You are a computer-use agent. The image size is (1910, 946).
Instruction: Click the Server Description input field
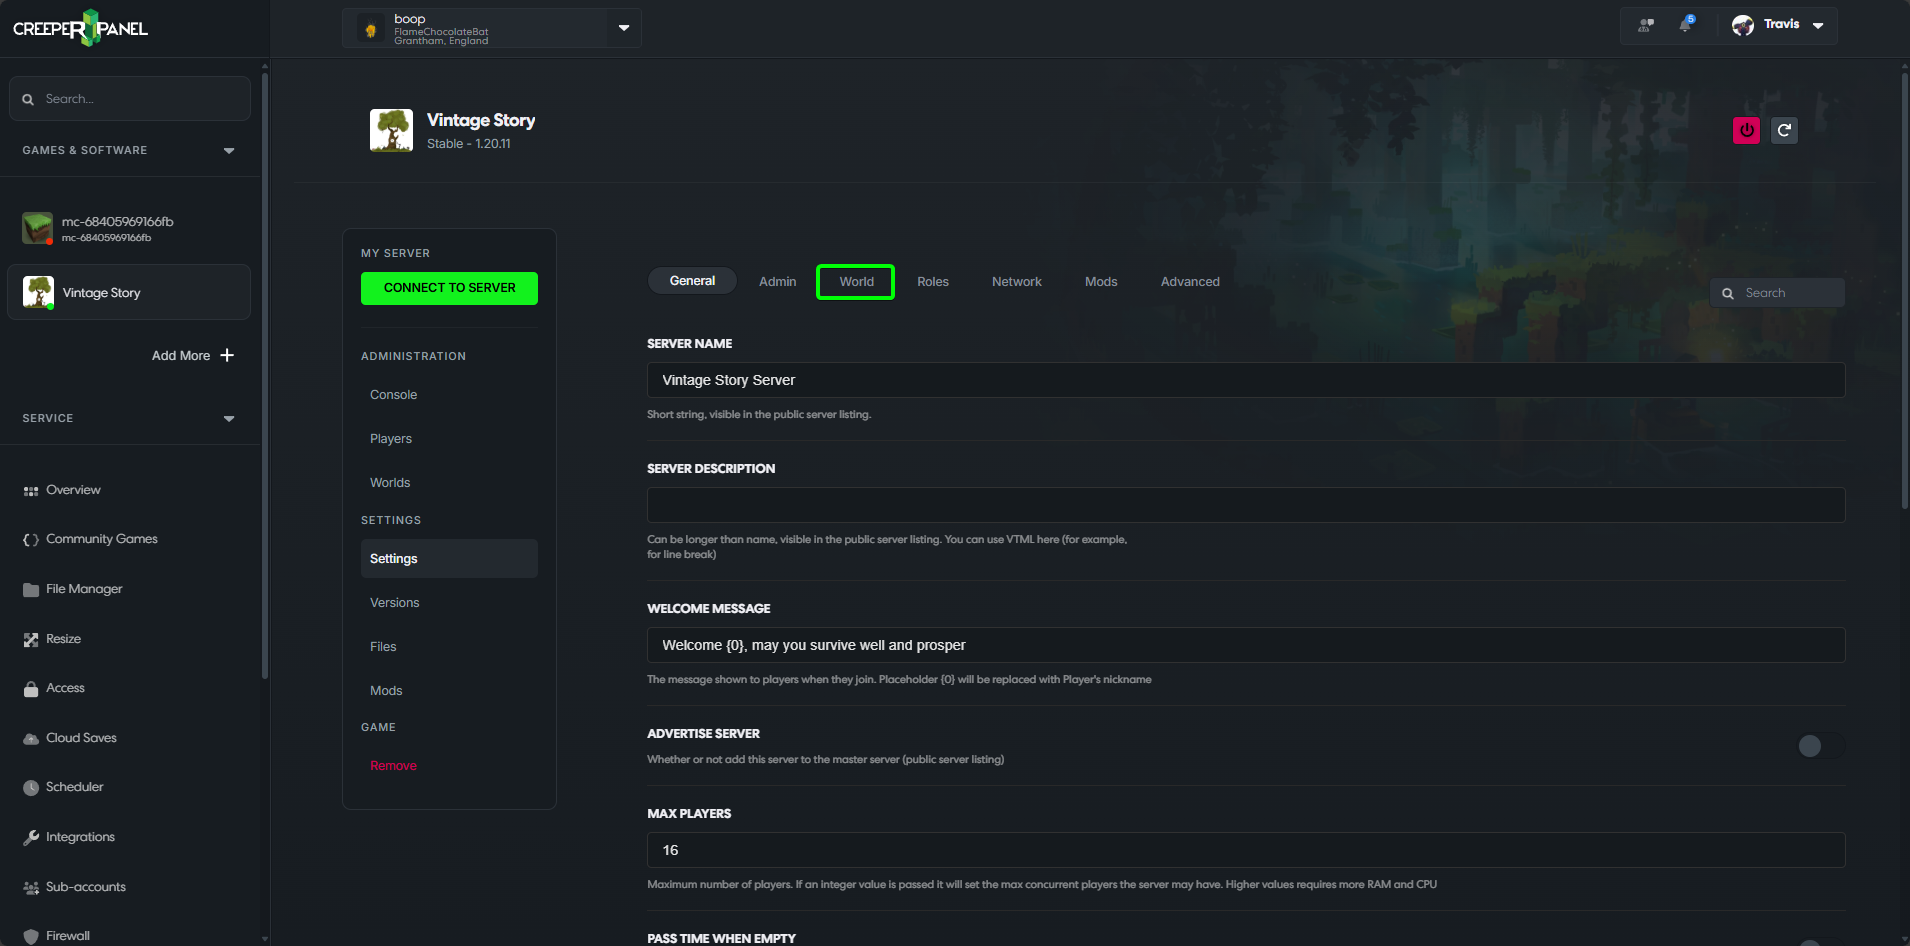[x=1246, y=505]
